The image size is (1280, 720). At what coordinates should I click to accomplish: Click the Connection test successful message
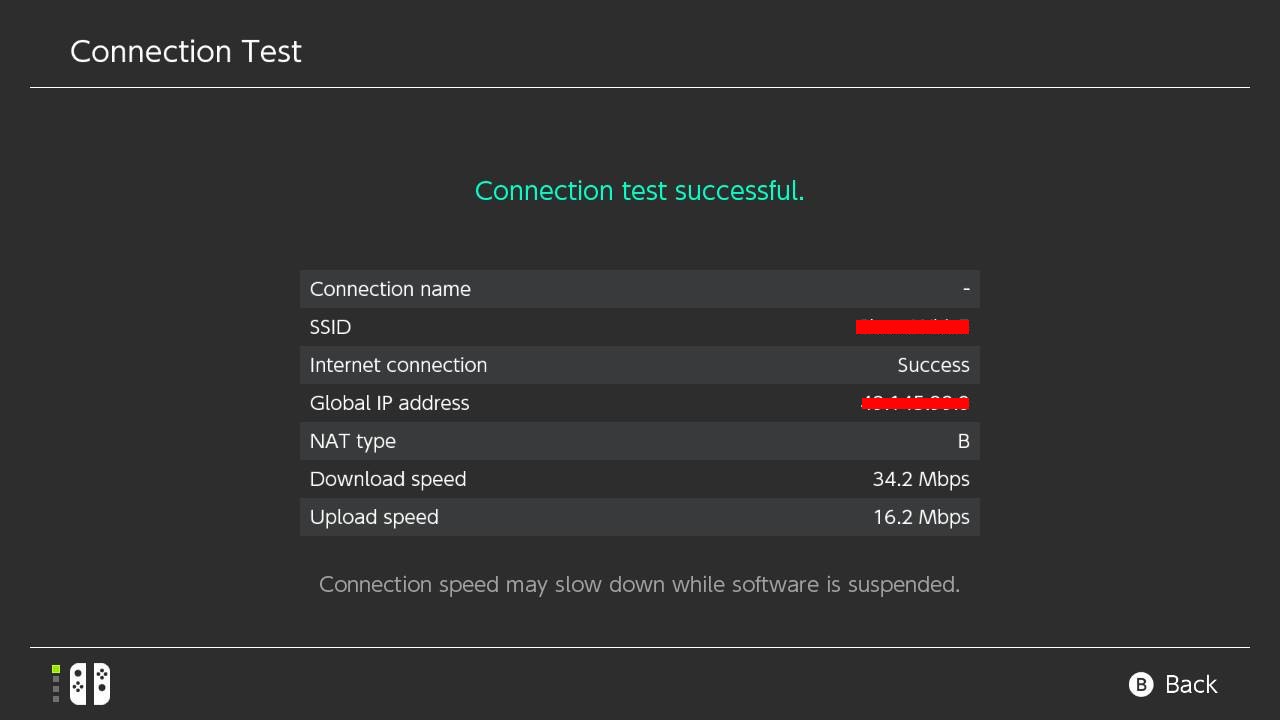click(x=640, y=191)
